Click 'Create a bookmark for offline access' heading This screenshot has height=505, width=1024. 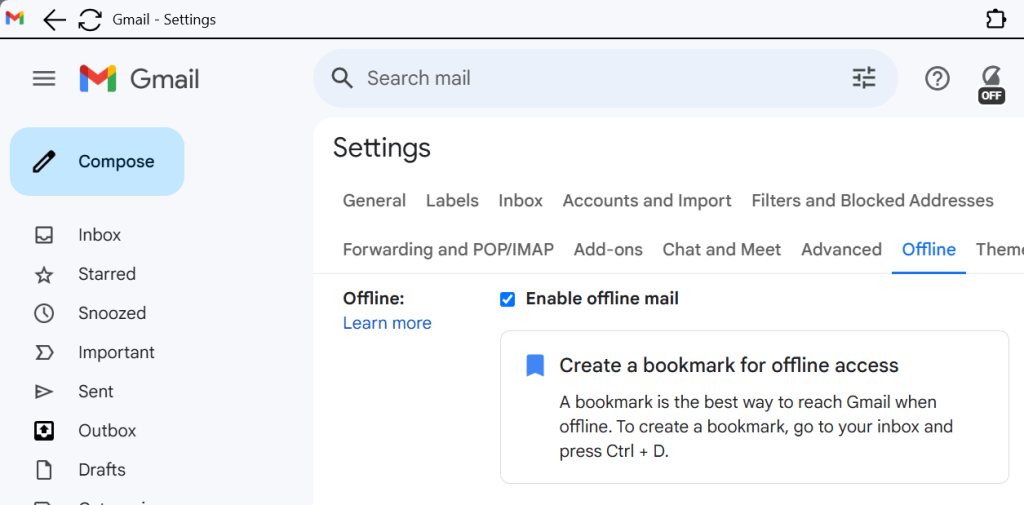click(729, 366)
